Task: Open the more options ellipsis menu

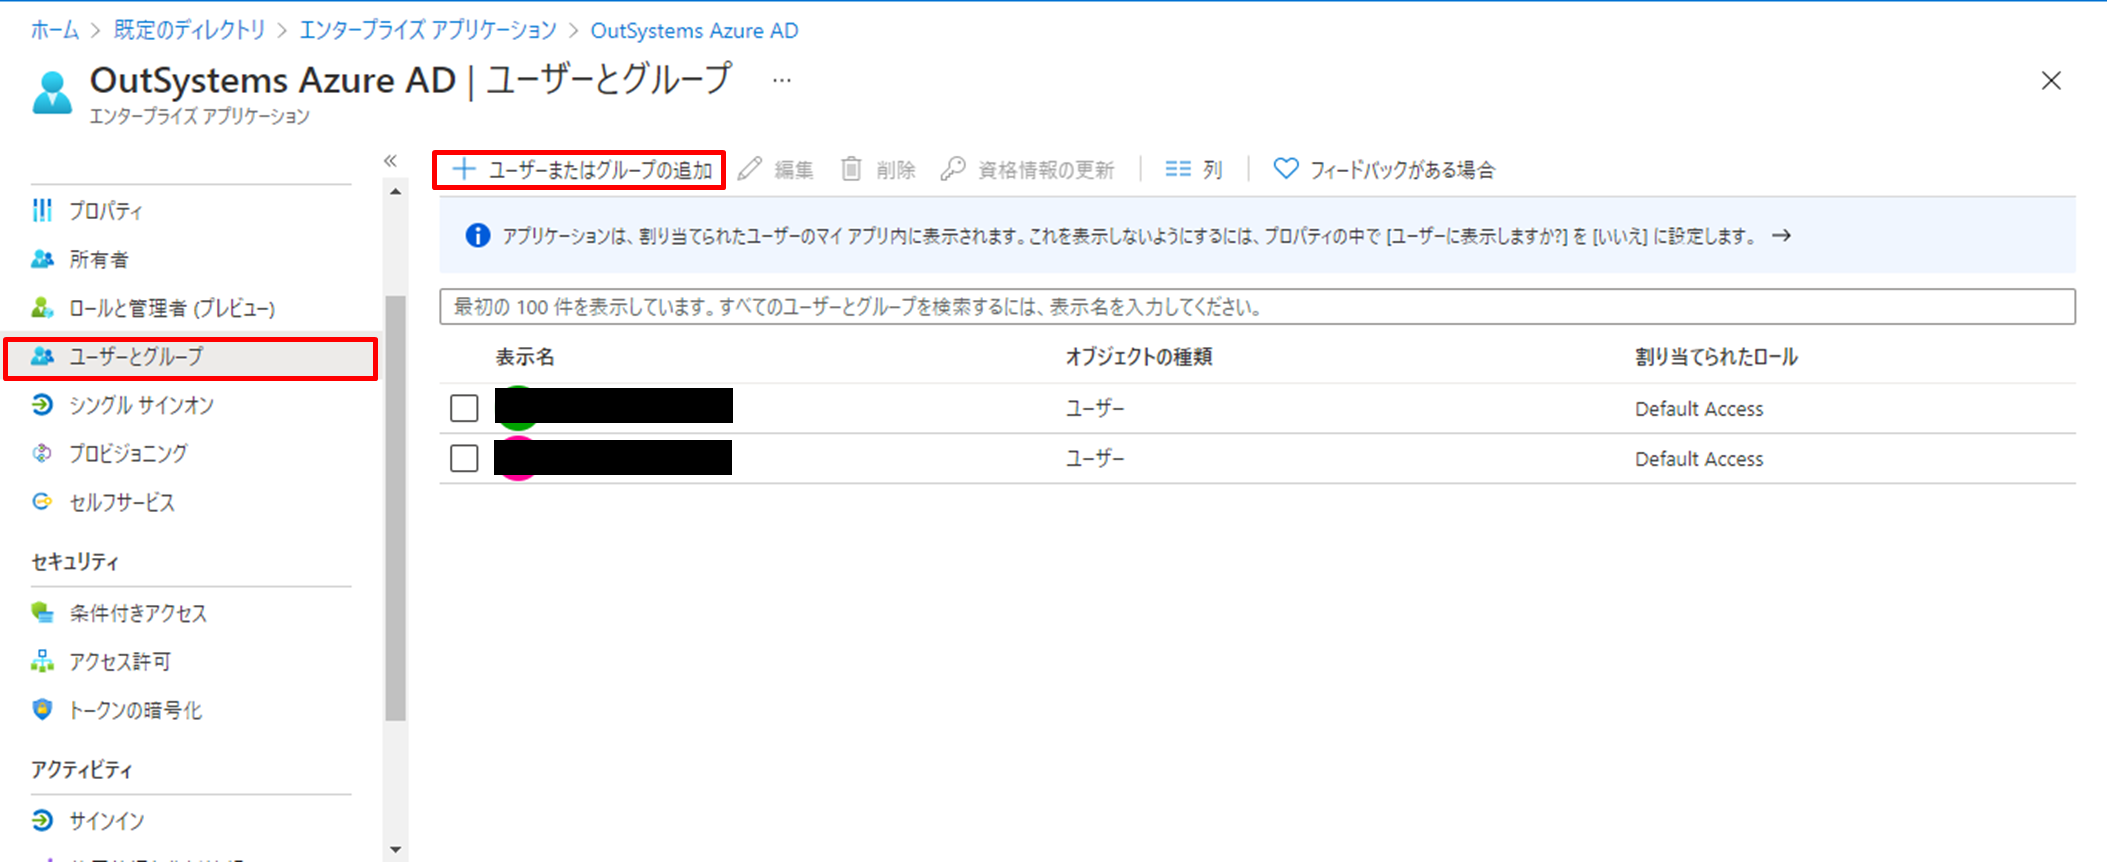Action: click(x=782, y=80)
